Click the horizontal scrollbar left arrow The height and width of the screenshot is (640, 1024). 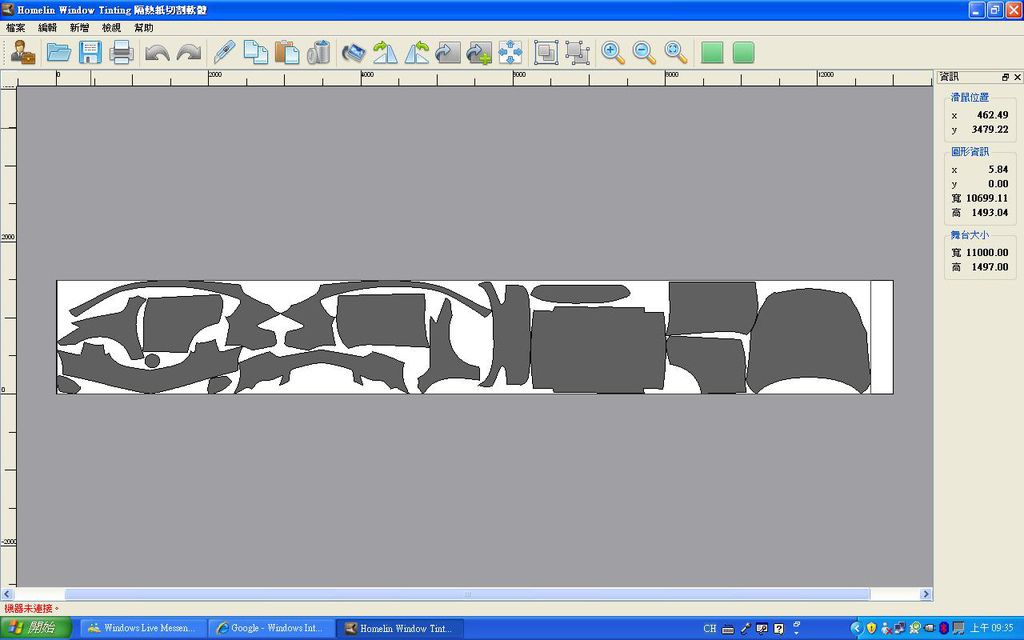(x=7, y=594)
